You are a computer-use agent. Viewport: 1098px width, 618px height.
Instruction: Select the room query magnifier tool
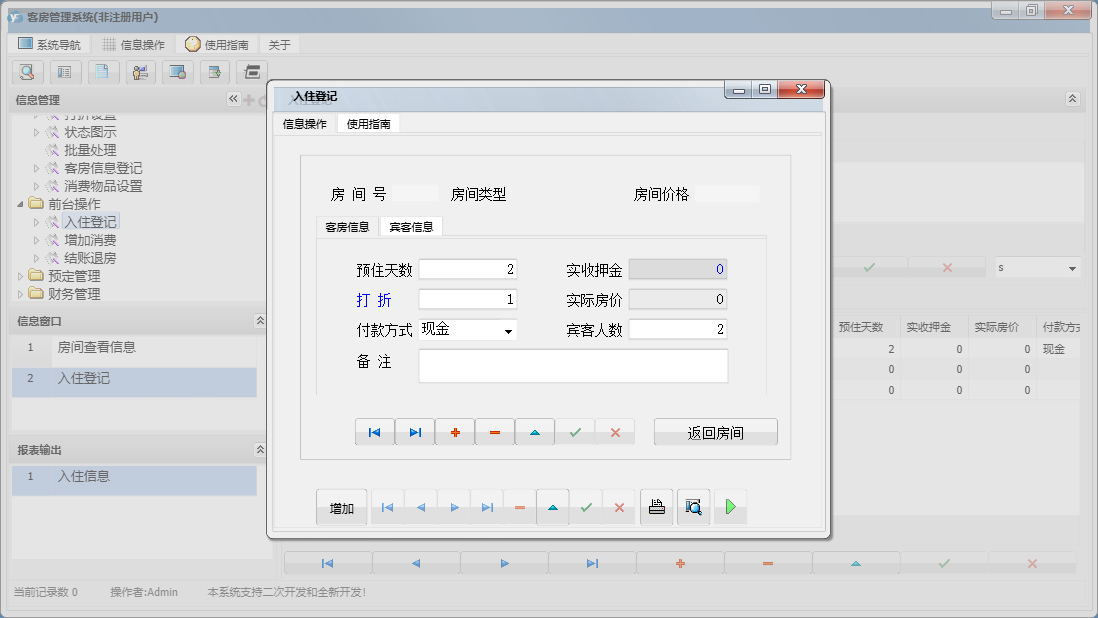27,72
